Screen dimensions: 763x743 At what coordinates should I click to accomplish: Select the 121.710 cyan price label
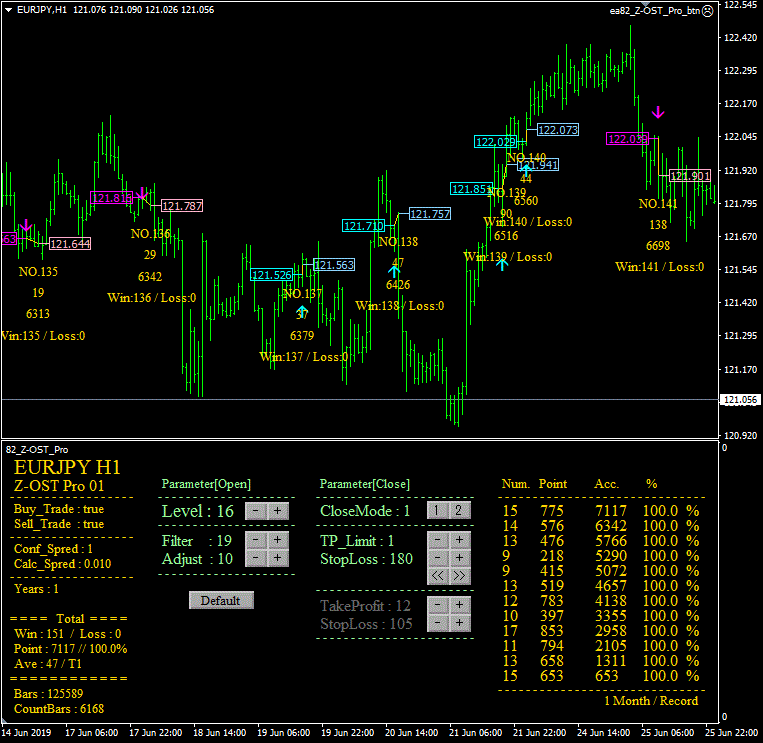pos(363,226)
